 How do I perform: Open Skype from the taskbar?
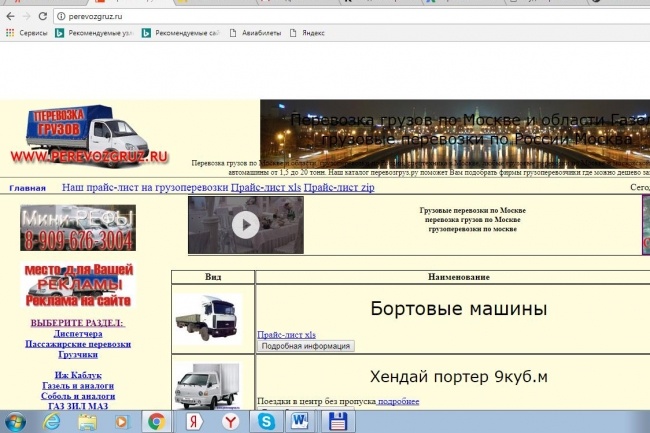point(266,422)
